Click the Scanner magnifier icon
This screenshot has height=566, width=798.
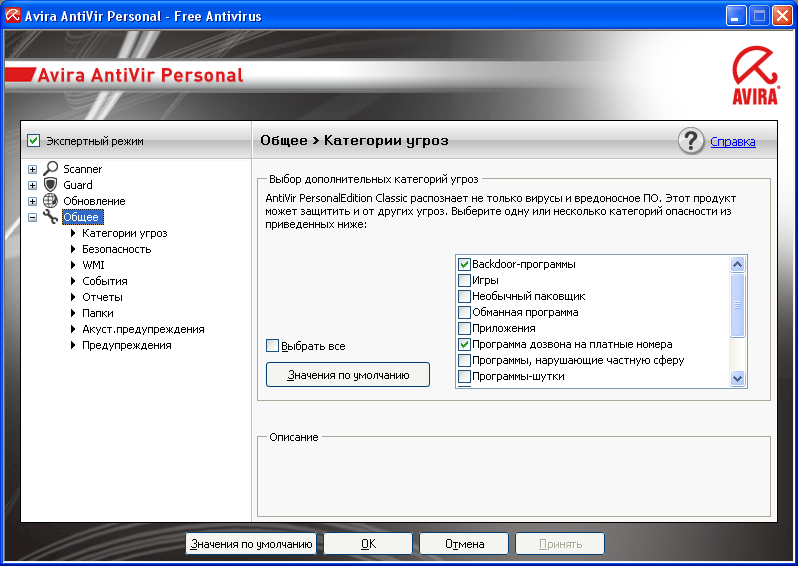[50, 168]
